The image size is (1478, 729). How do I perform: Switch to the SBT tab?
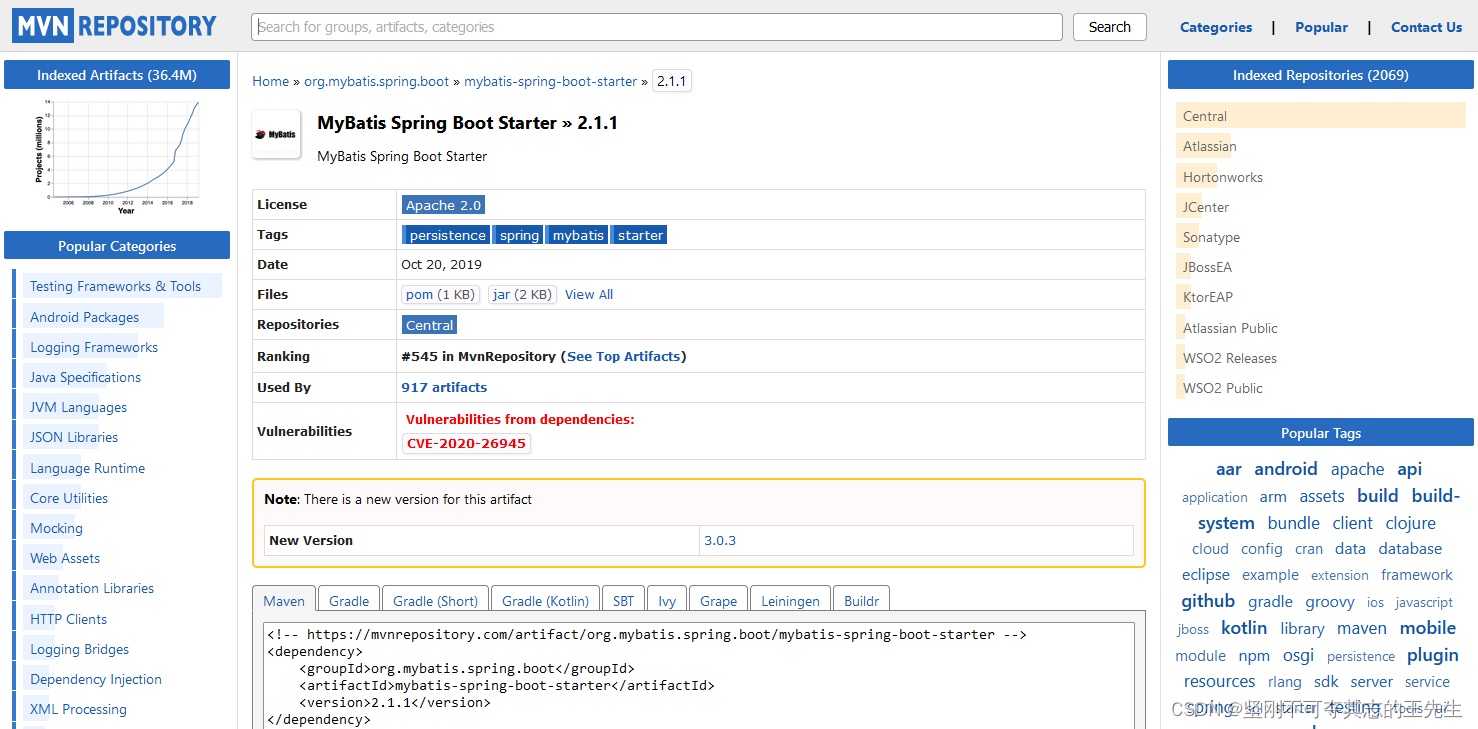tap(623, 600)
